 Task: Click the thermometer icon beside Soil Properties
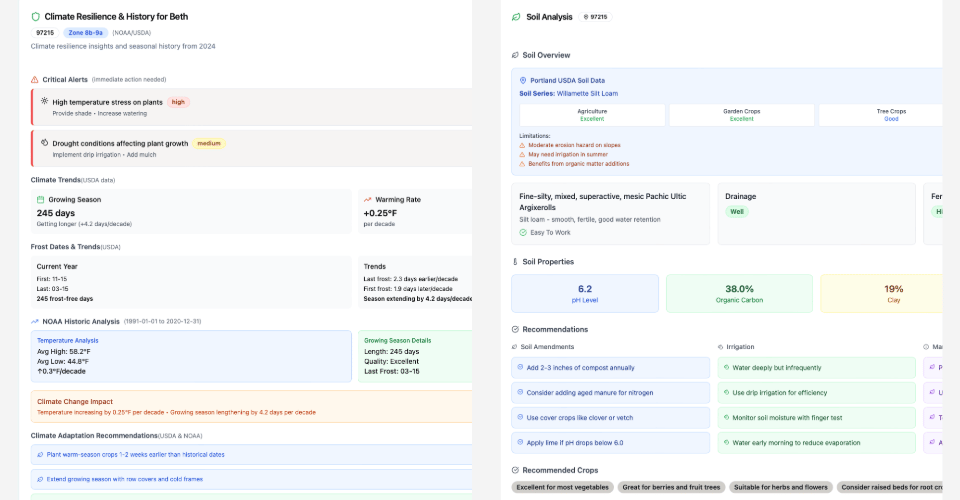pyautogui.click(x=515, y=261)
